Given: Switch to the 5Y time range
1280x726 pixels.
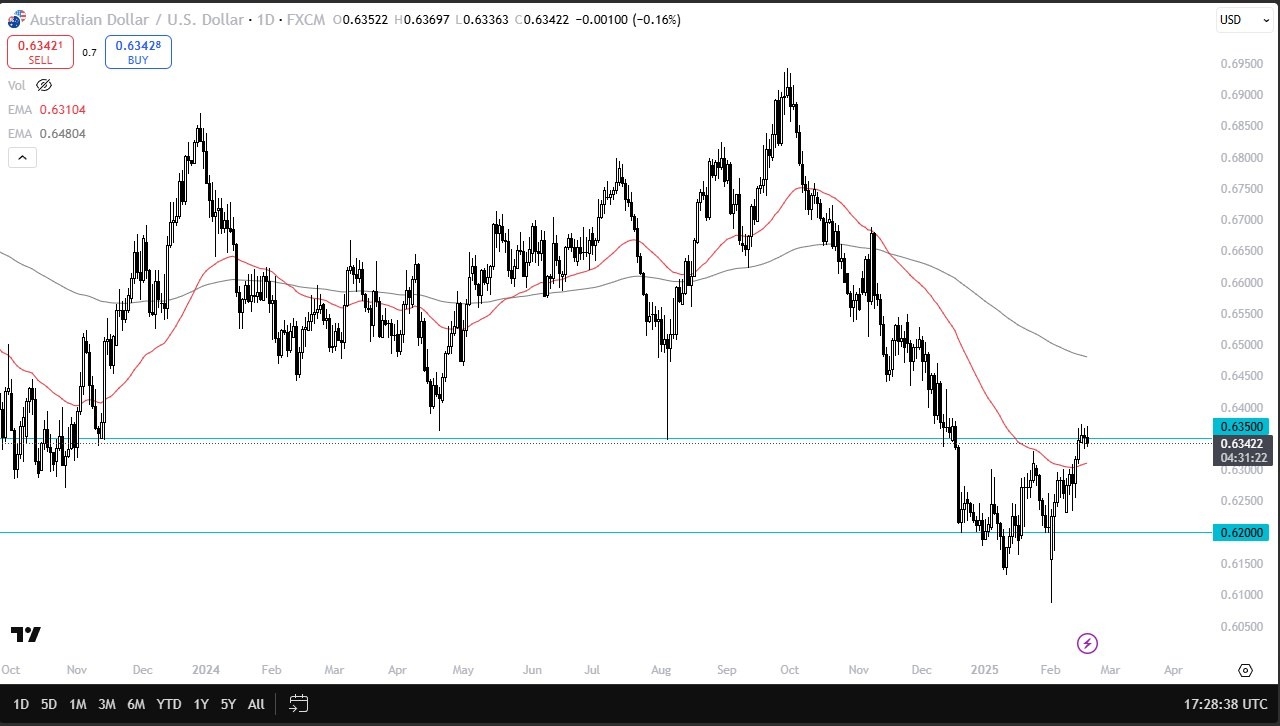Looking at the screenshot, I should [x=228, y=704].
